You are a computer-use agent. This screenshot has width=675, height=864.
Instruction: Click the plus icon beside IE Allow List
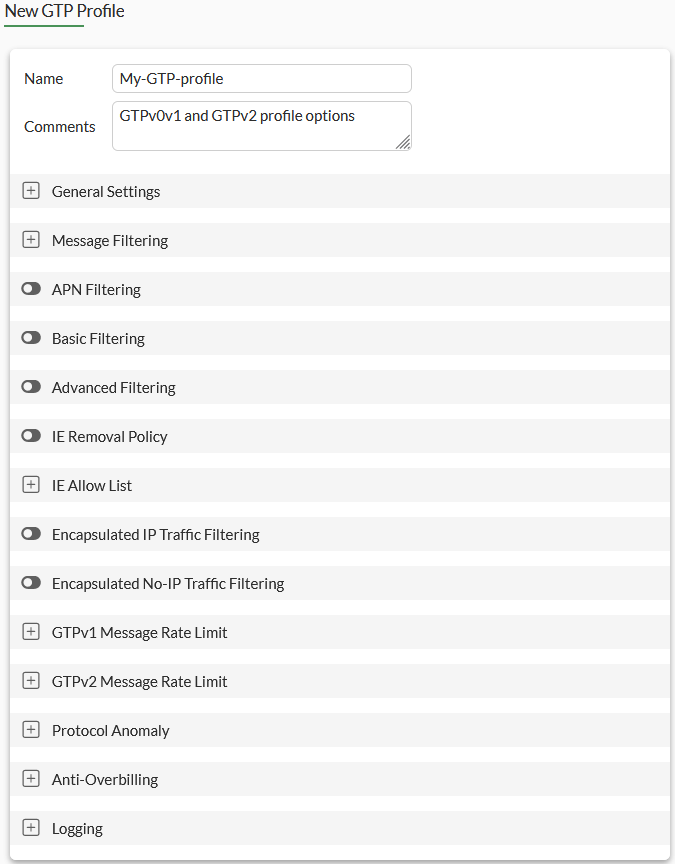click(31, 485)
